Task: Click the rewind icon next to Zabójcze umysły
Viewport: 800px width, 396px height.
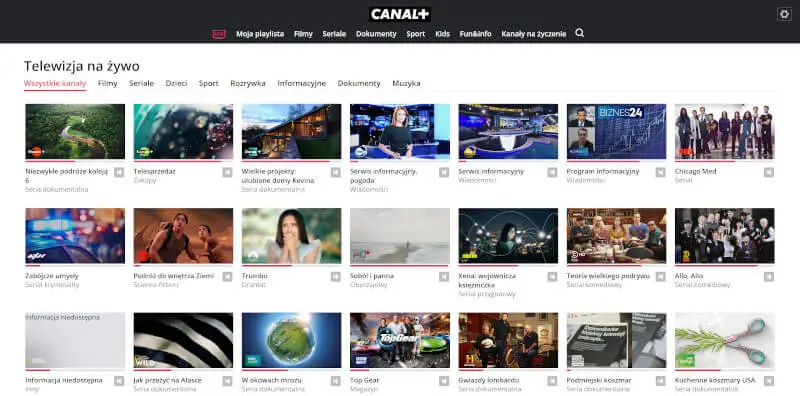Action: point(119,277)
